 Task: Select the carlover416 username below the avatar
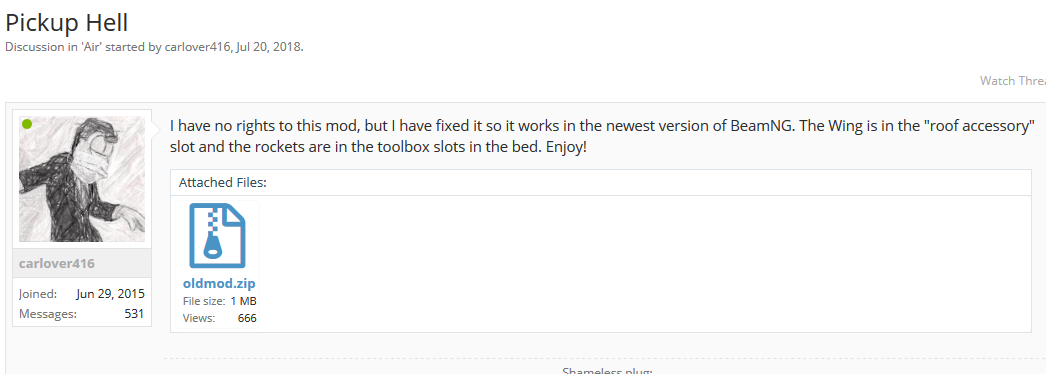57,263
